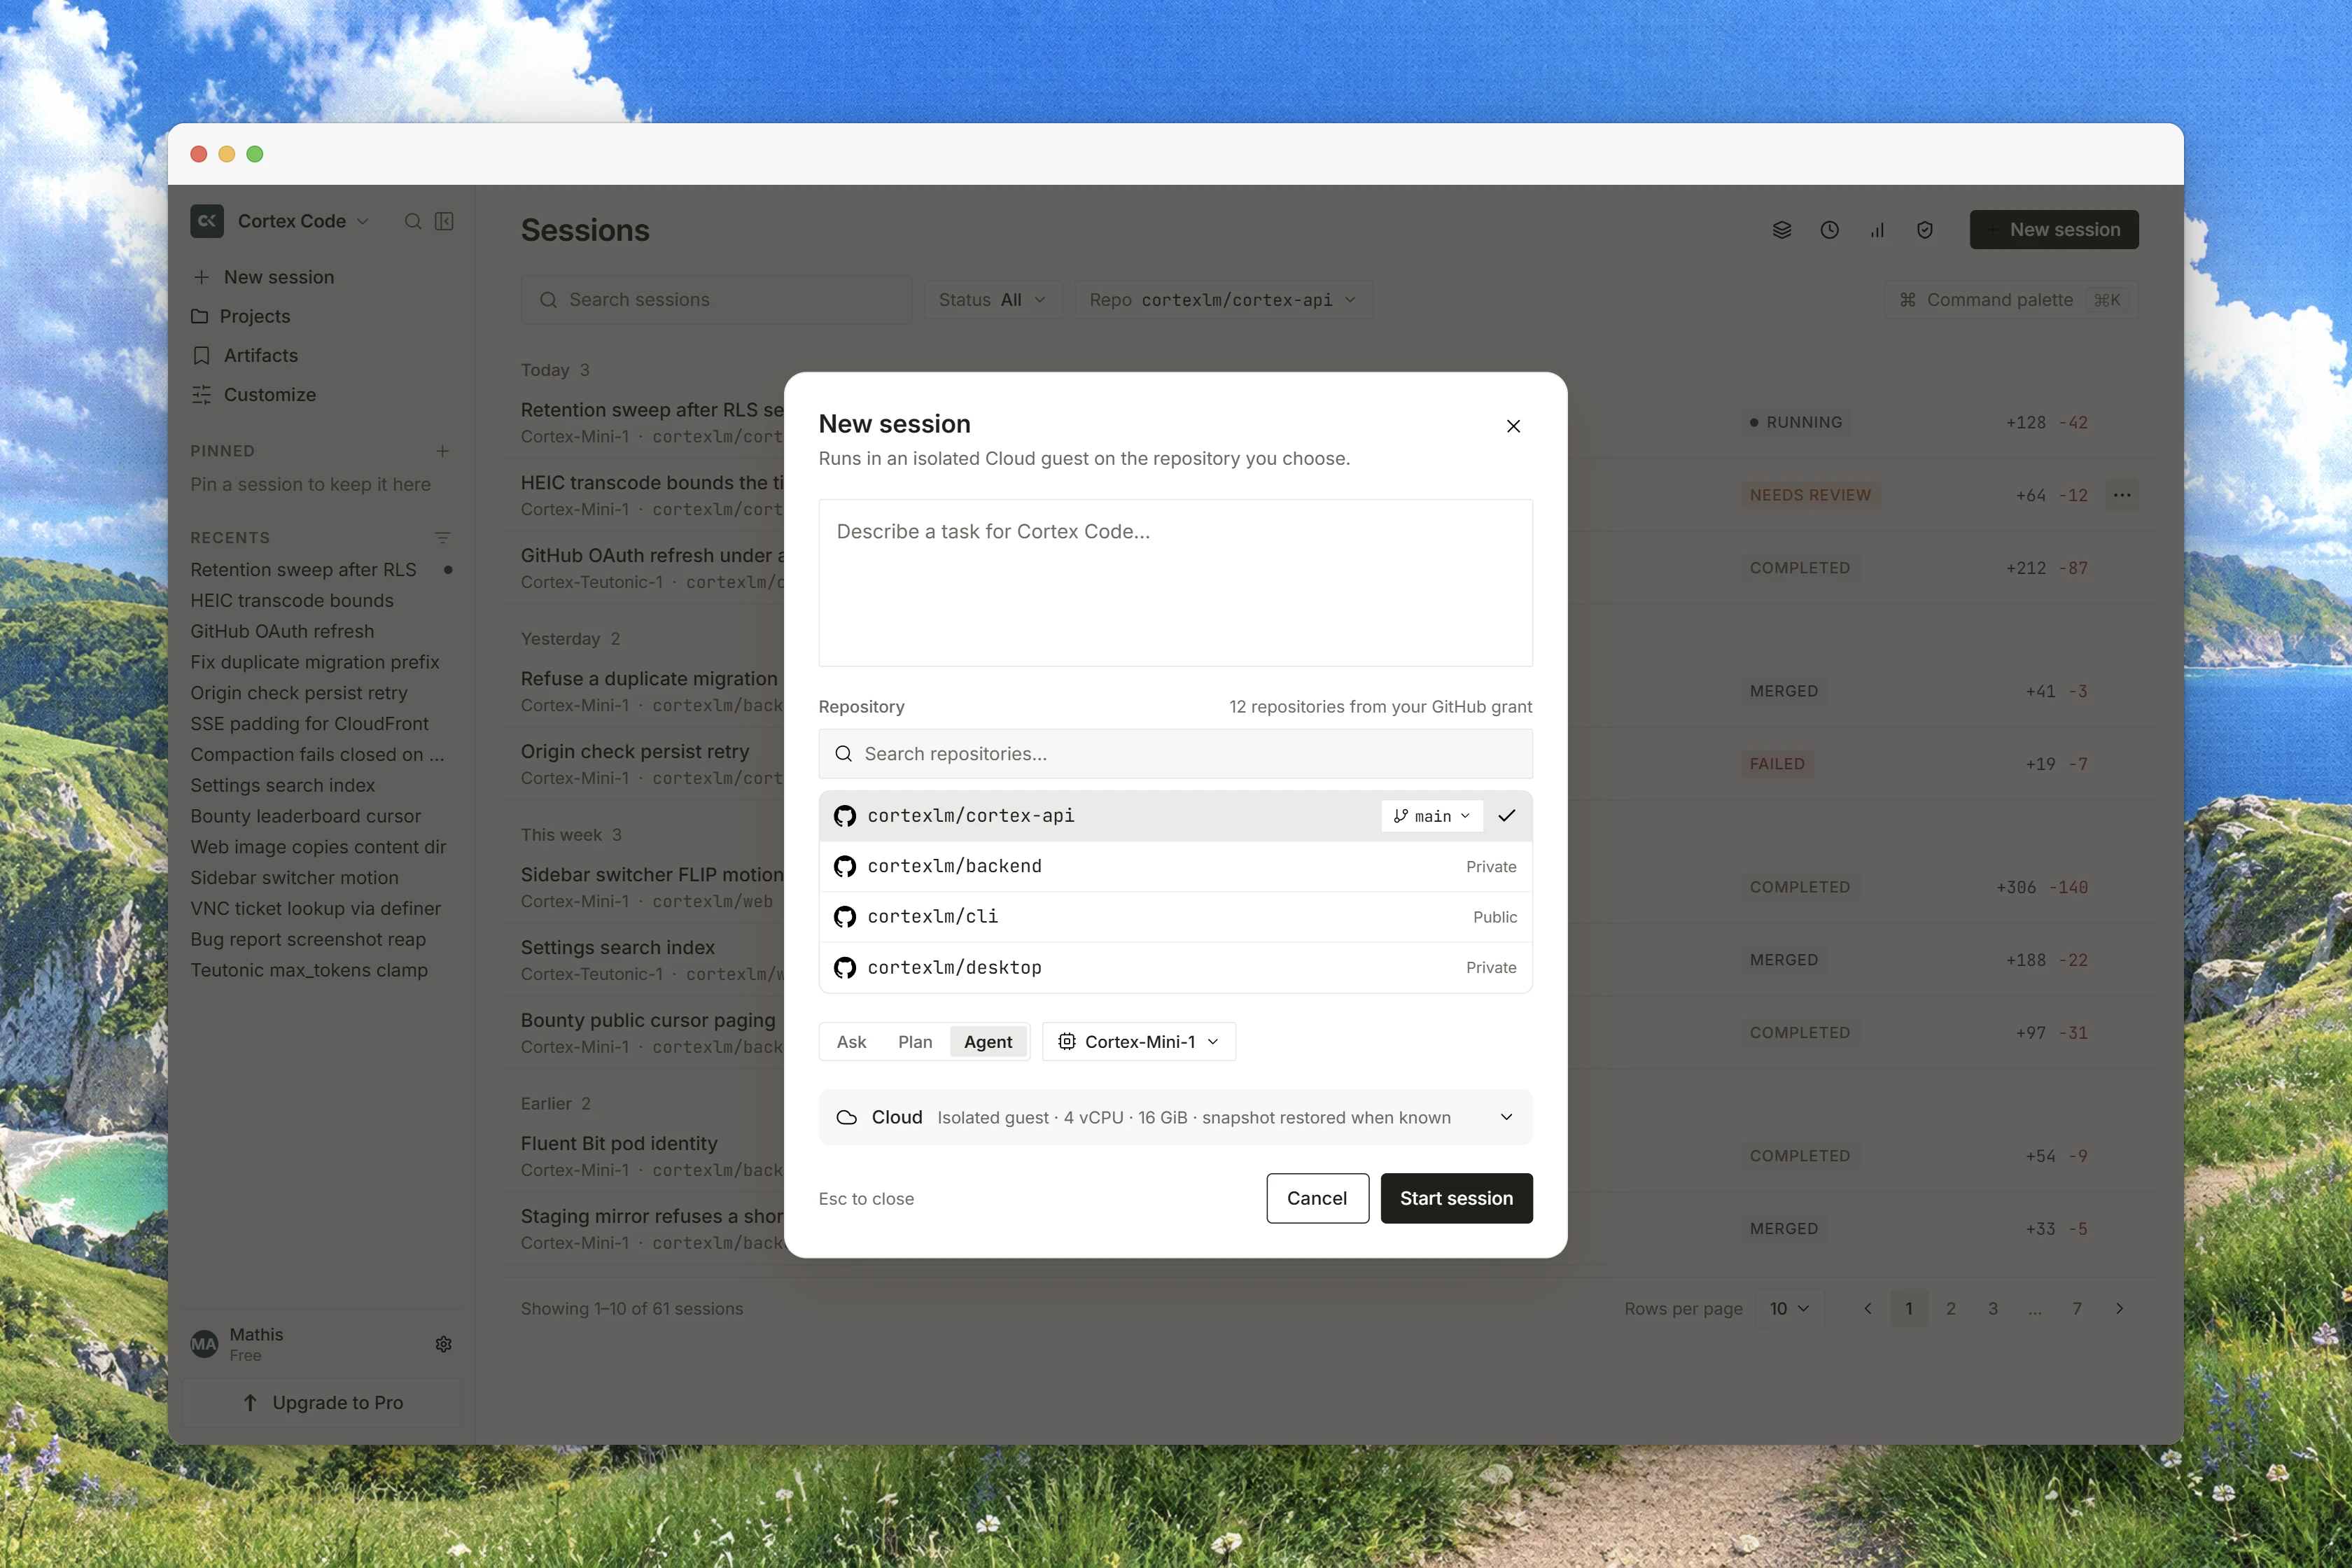Click the GitHub icon for cortexlm/cli
Viewport: 2352px width, 1568px height.
click(x=845, y=917)
